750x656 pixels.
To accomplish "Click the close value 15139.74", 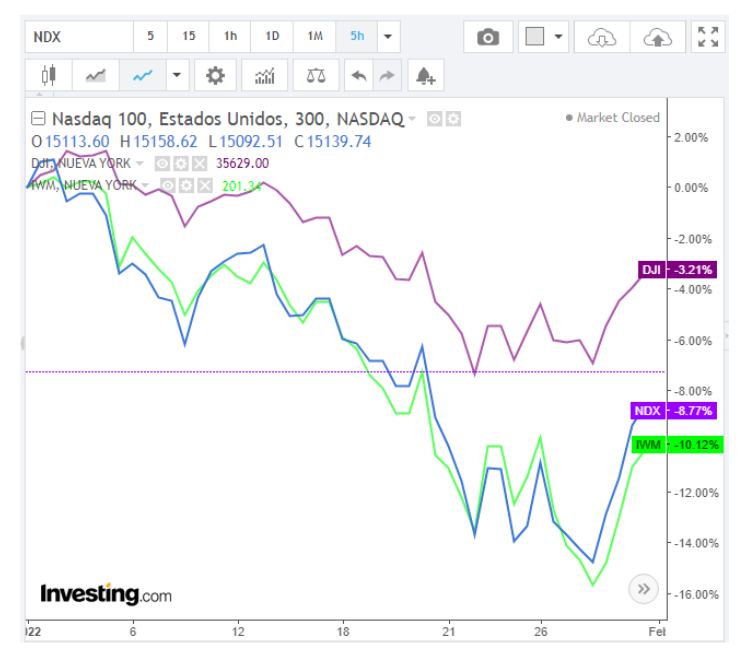I will (x=339, y=142).
